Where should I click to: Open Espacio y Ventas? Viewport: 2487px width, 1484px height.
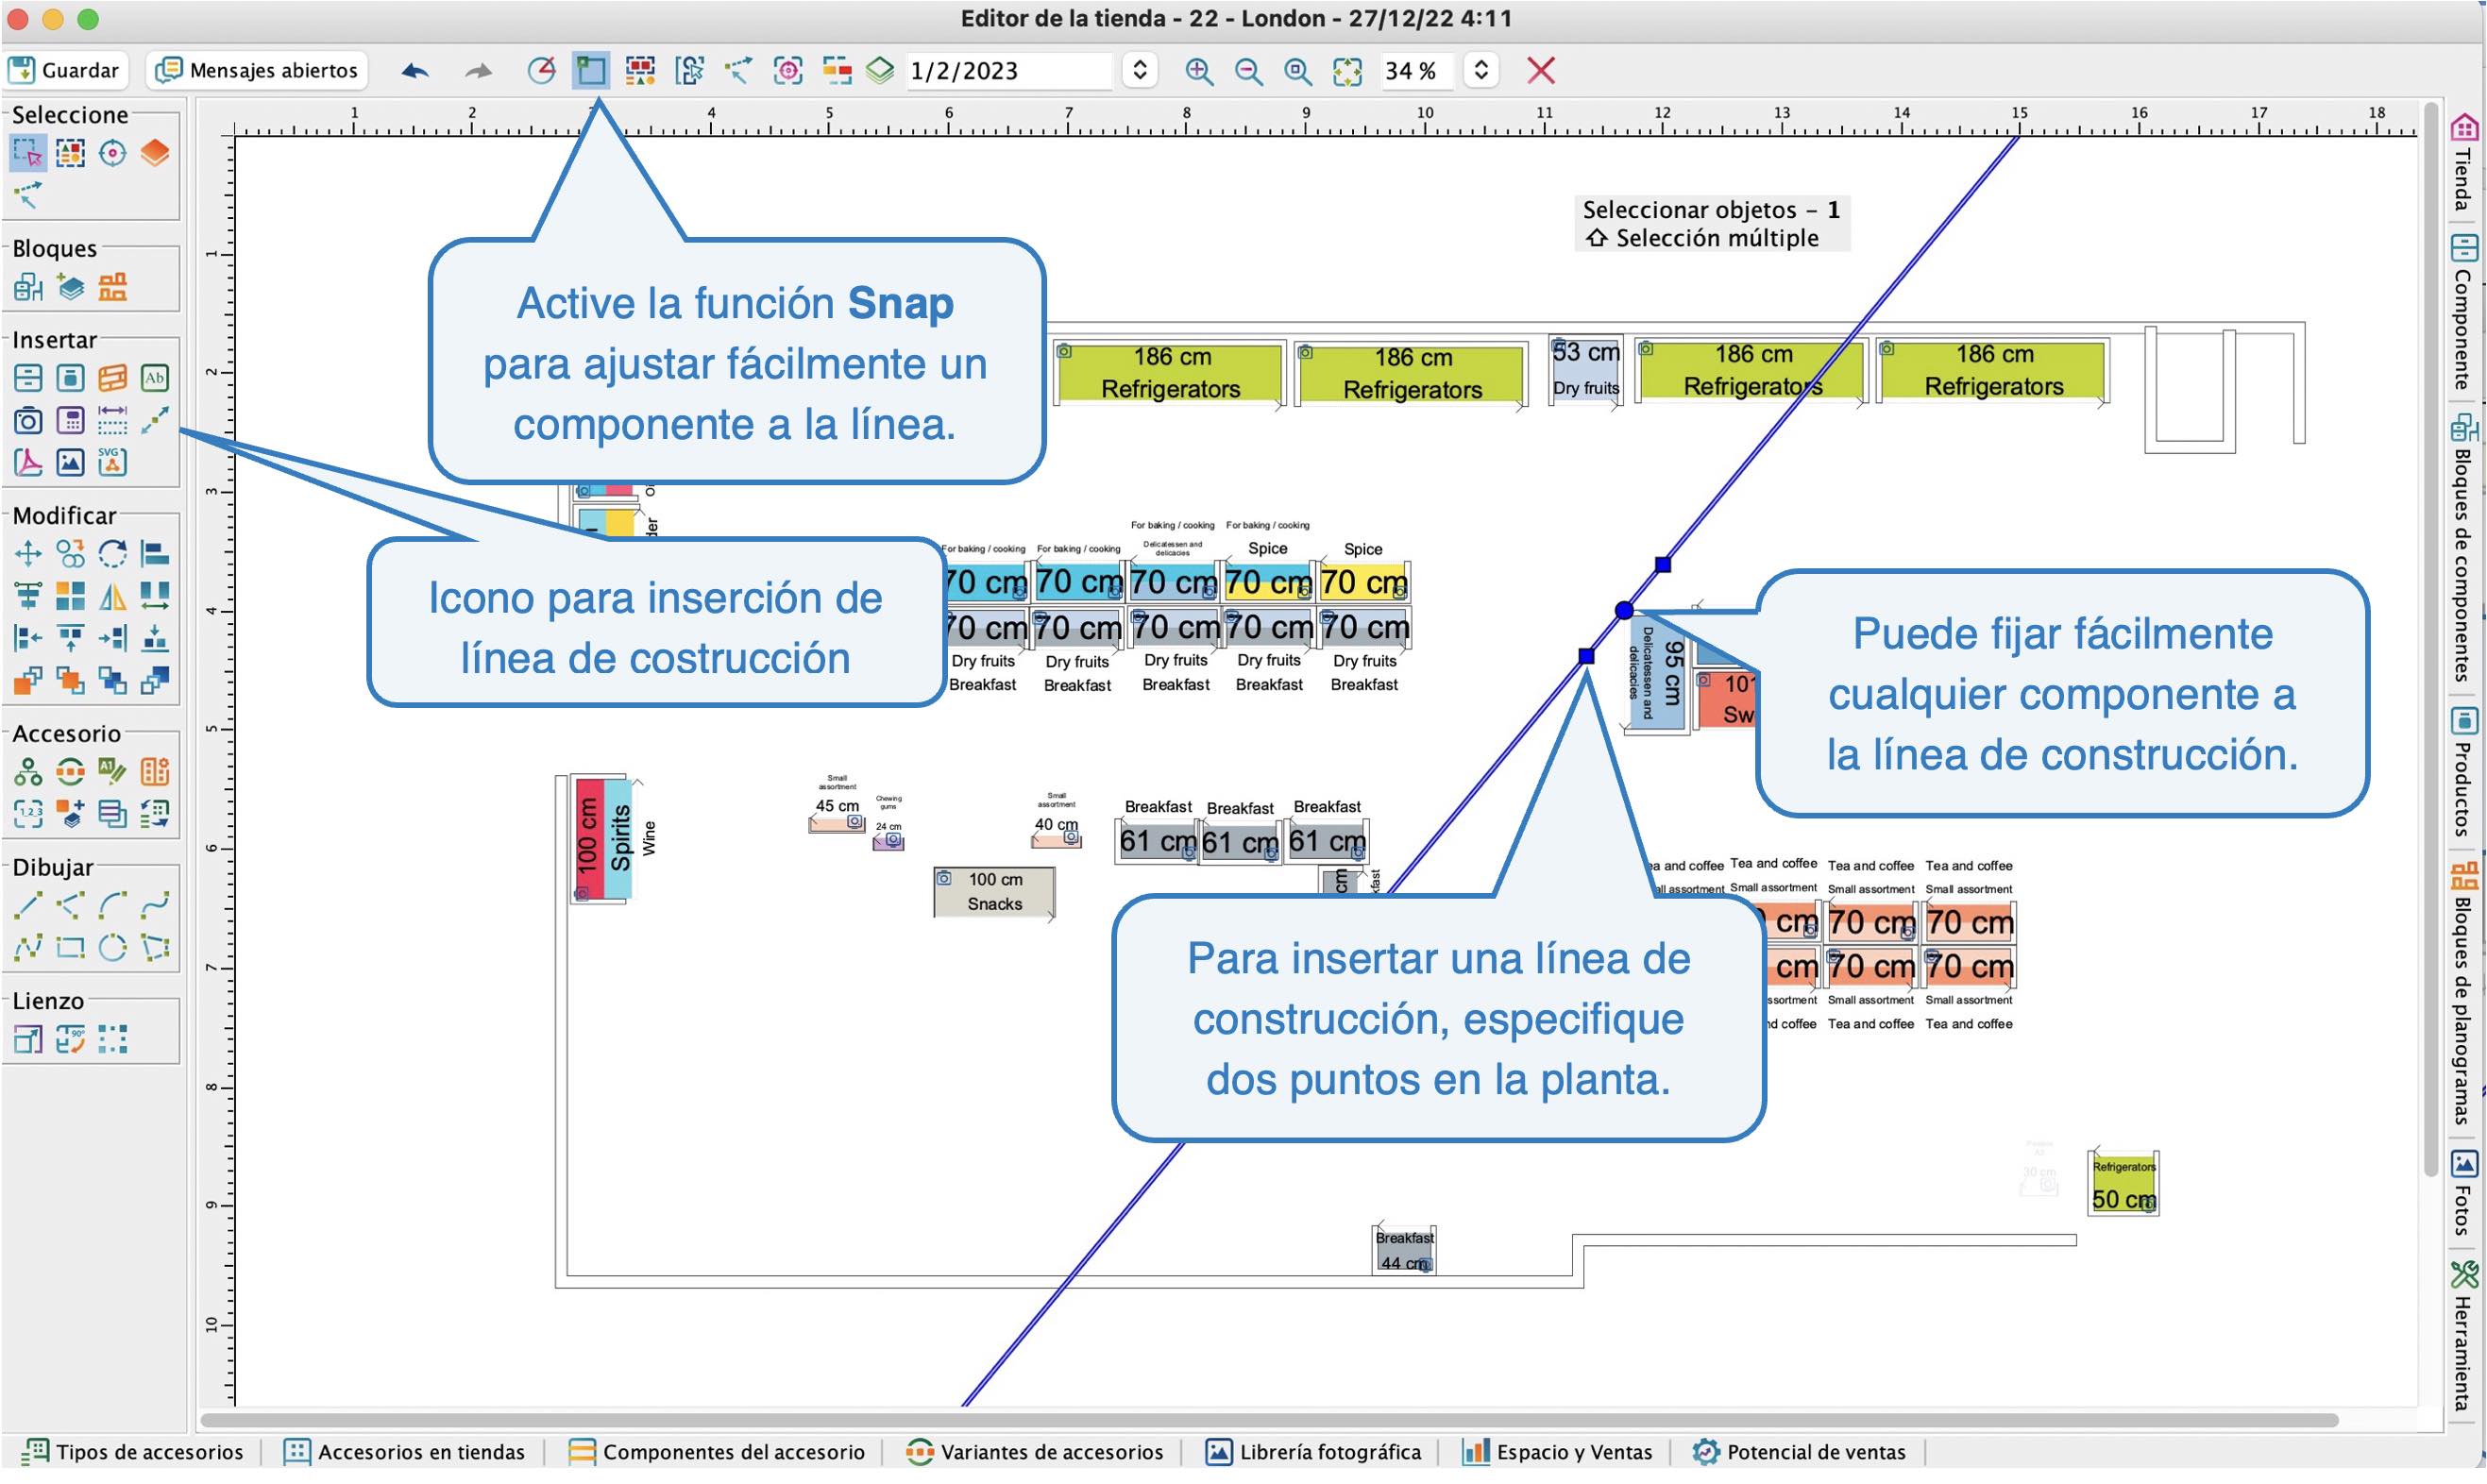point(1557,1453)
